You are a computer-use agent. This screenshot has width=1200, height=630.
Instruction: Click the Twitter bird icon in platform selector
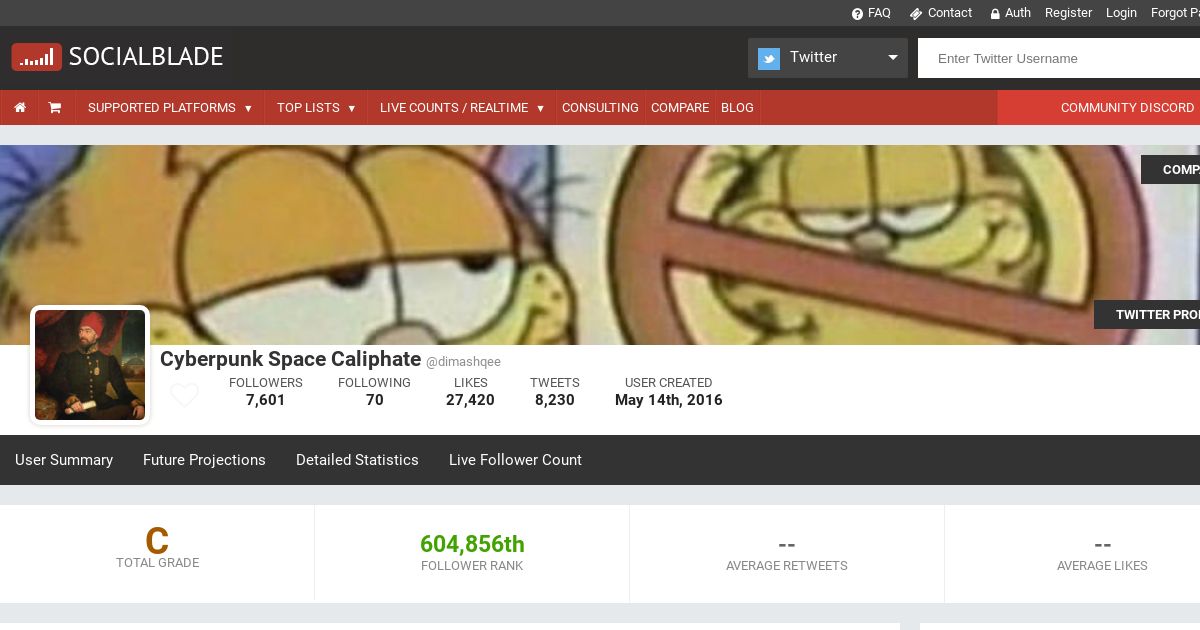(769, 58)
